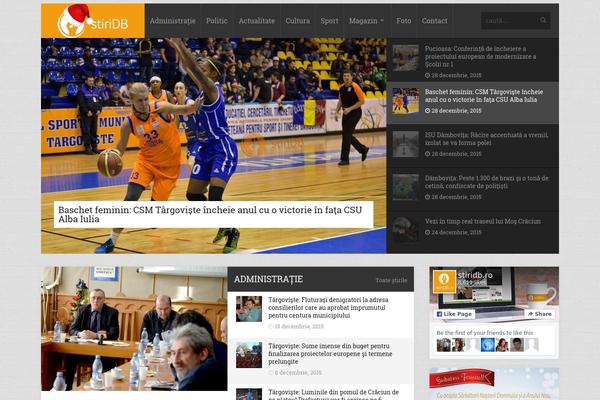Open the Baschet feminin article in side list

(x=484, y=96)
